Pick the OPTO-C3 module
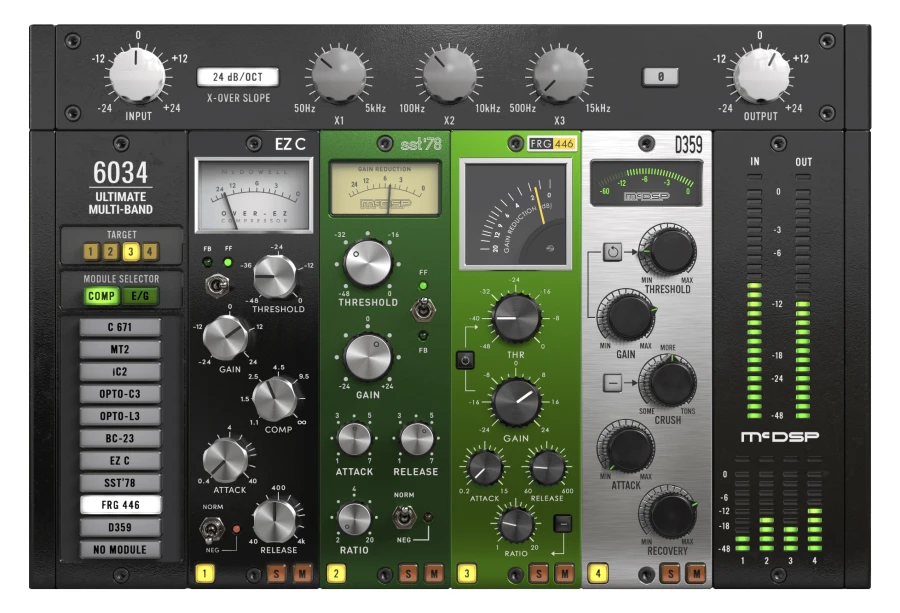 (x=120, y=394)
